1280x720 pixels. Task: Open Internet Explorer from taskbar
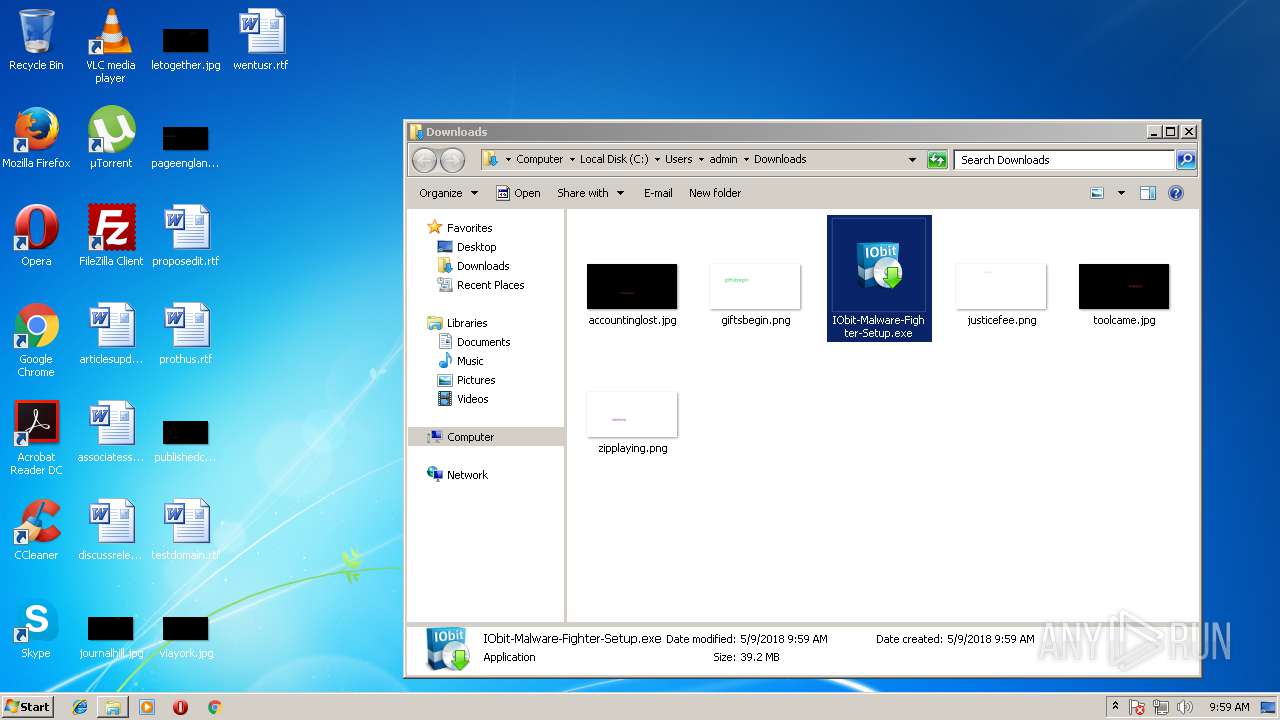pyautogui.click(x=80, y=707)
